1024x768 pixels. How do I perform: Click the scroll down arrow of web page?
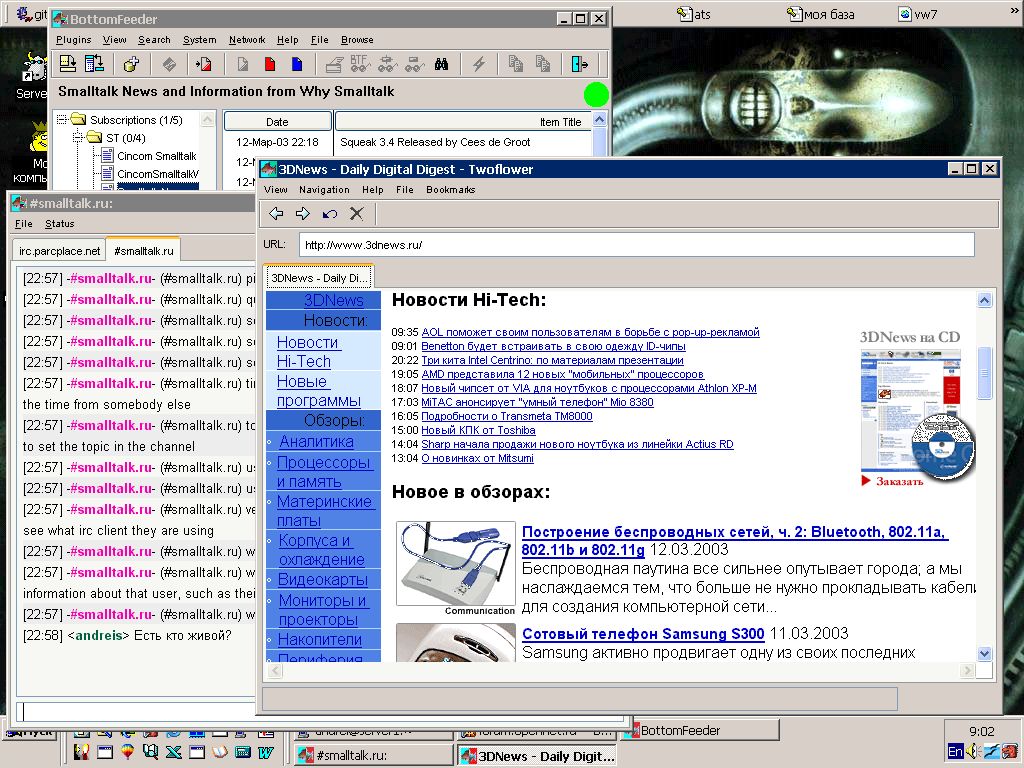[984, 653]
